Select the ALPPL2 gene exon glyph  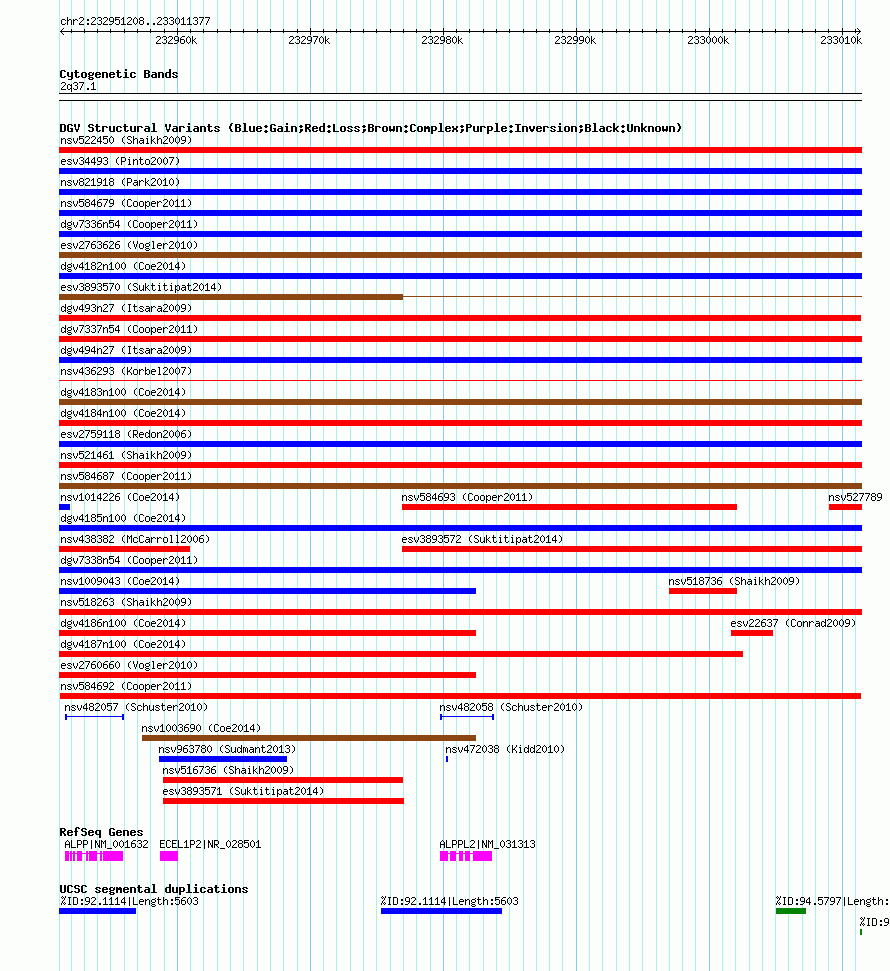[x=466, y=856]
